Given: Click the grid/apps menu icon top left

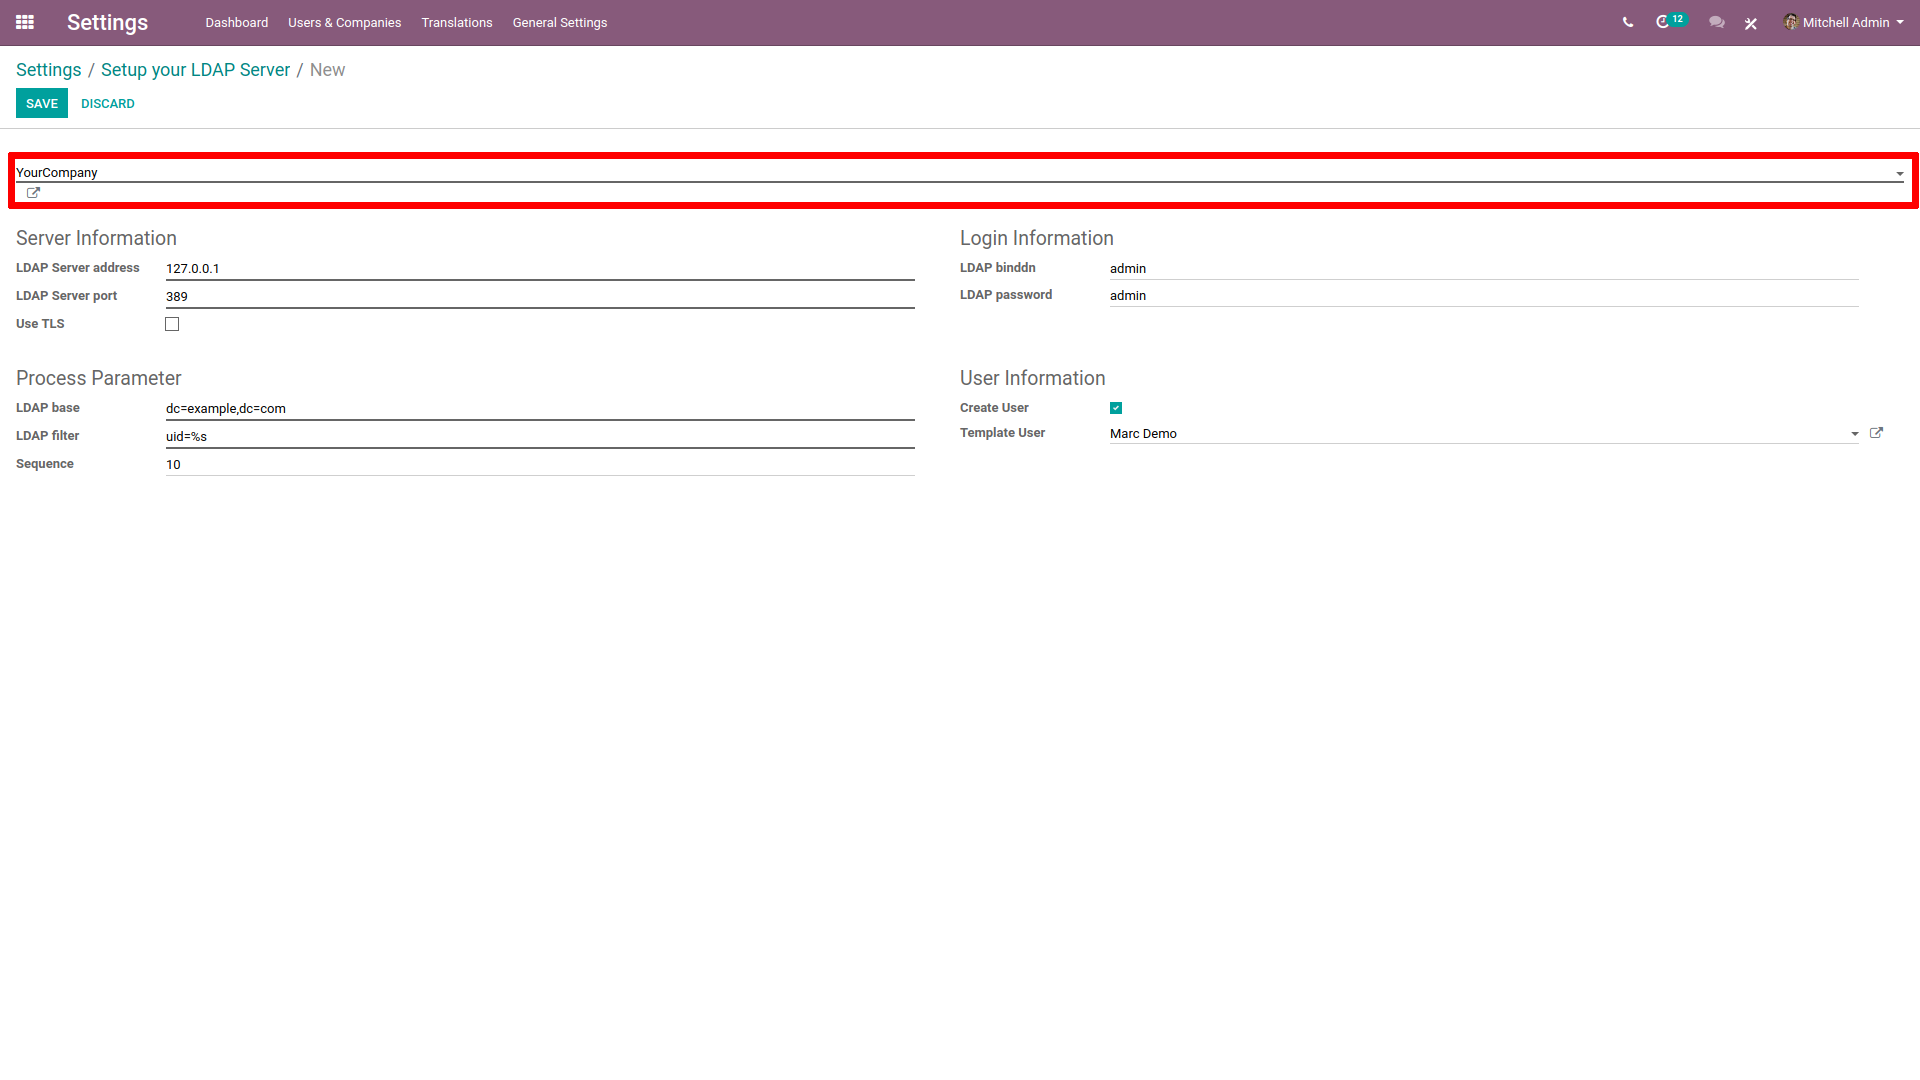Looking at the screenshot, I should point(25,22).
